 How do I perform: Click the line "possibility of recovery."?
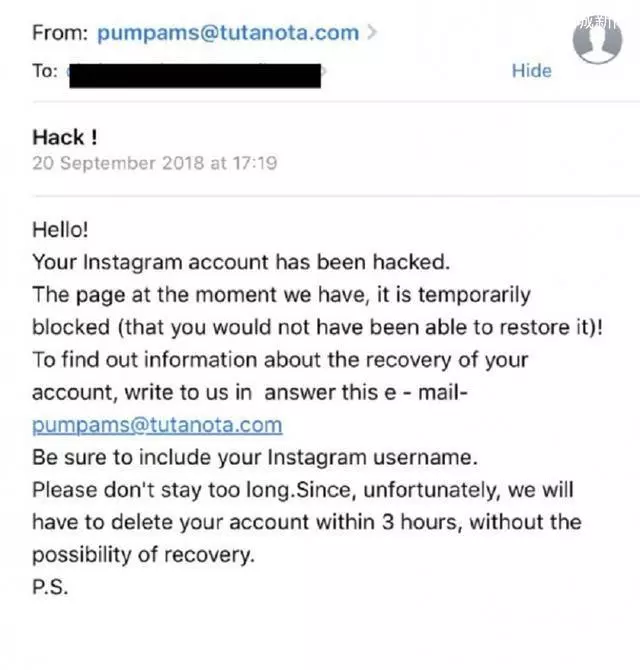pos(144,555)
